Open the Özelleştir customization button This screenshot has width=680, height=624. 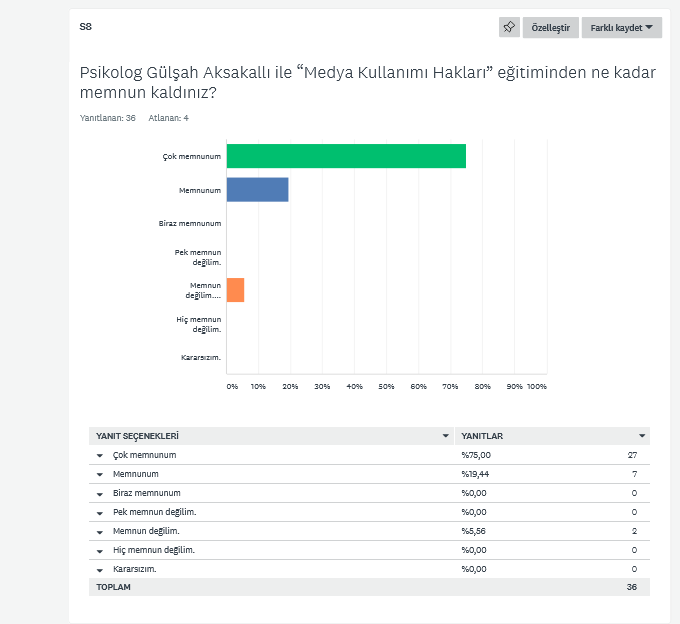[x=550, y=27]
